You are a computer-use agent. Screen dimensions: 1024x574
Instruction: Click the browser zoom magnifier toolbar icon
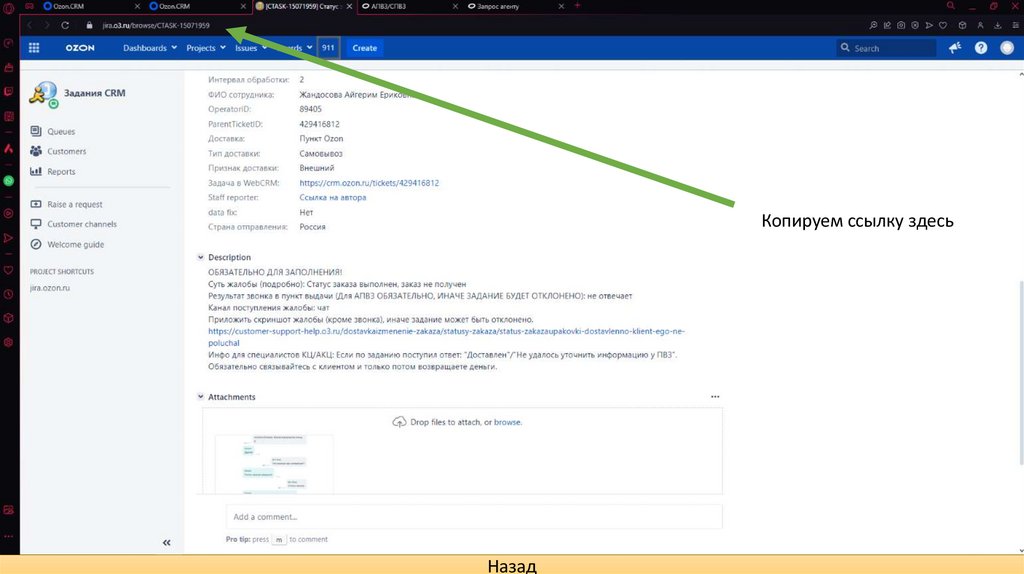(873, 25)
